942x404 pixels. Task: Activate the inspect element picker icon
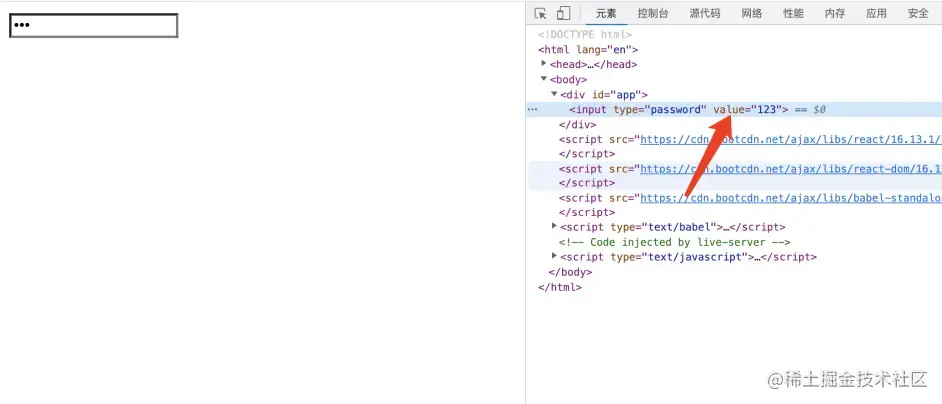pyautogui.click(x=540, y=13)
